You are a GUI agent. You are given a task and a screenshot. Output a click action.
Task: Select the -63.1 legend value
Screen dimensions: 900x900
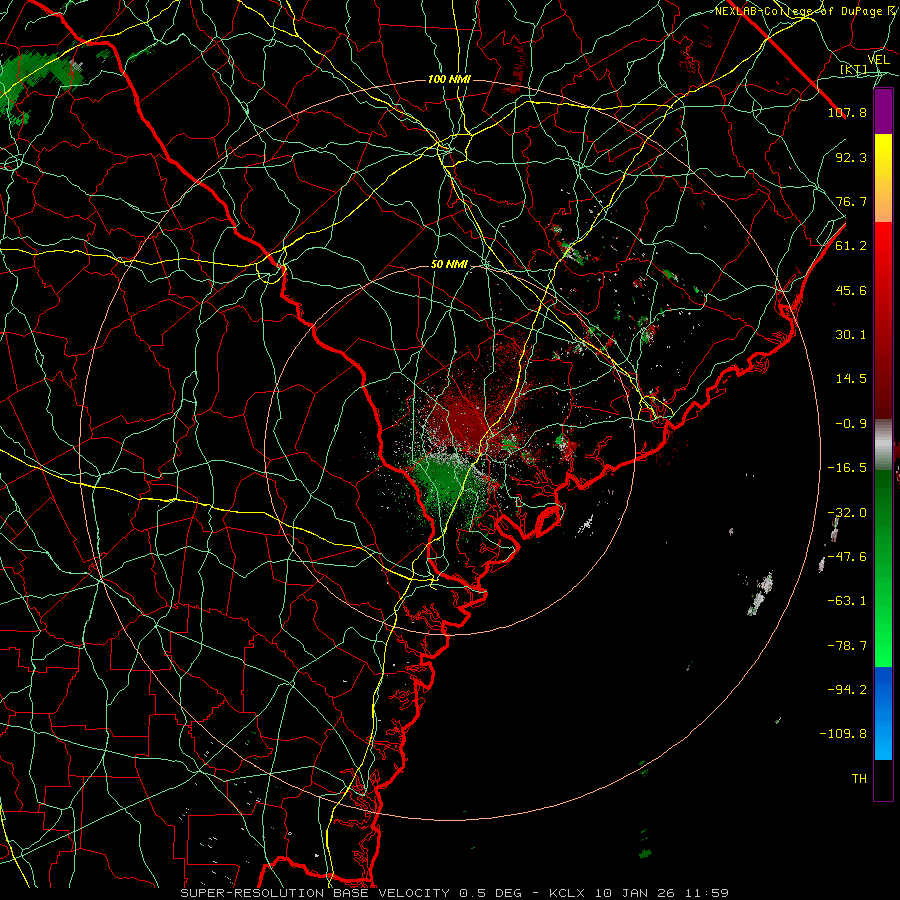tap(847, 601)
